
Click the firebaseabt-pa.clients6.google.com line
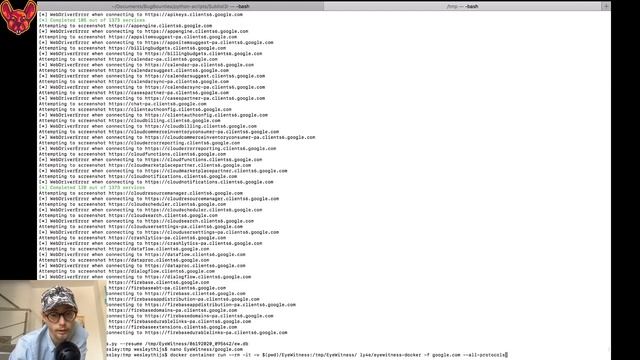(x=167, y=287)
